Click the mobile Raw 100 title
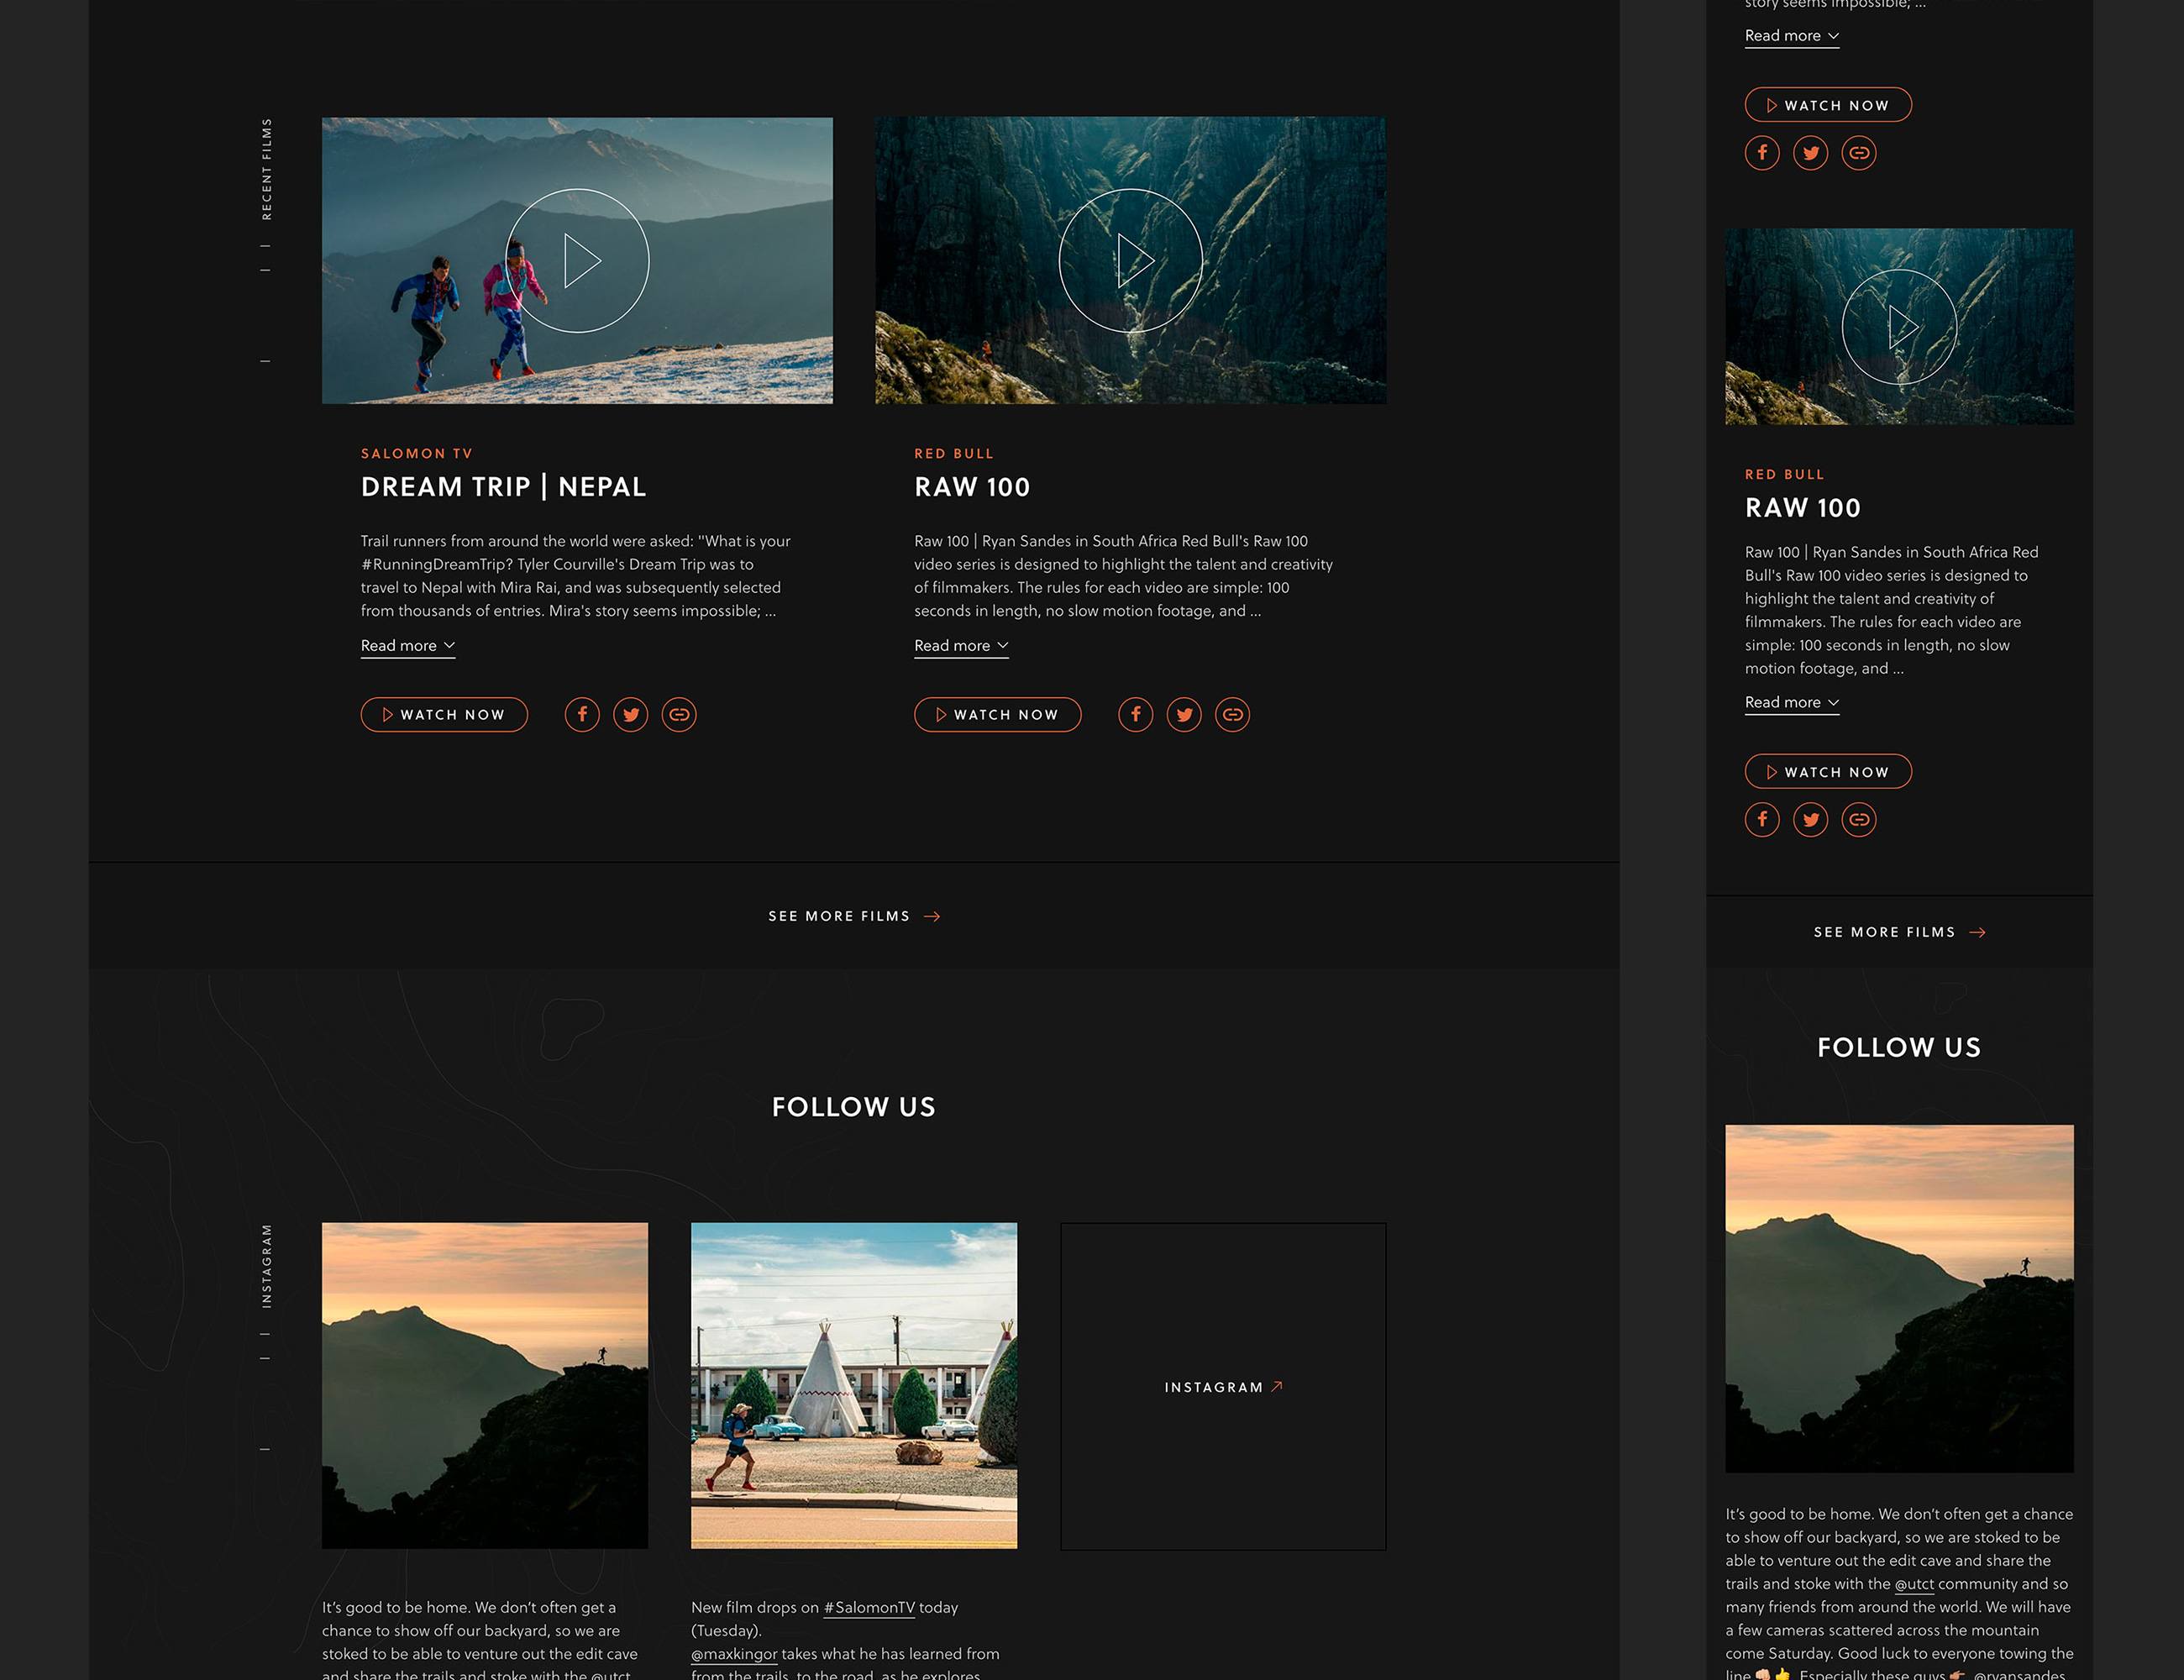The image size is (2184, 1680). [1803, 508]
